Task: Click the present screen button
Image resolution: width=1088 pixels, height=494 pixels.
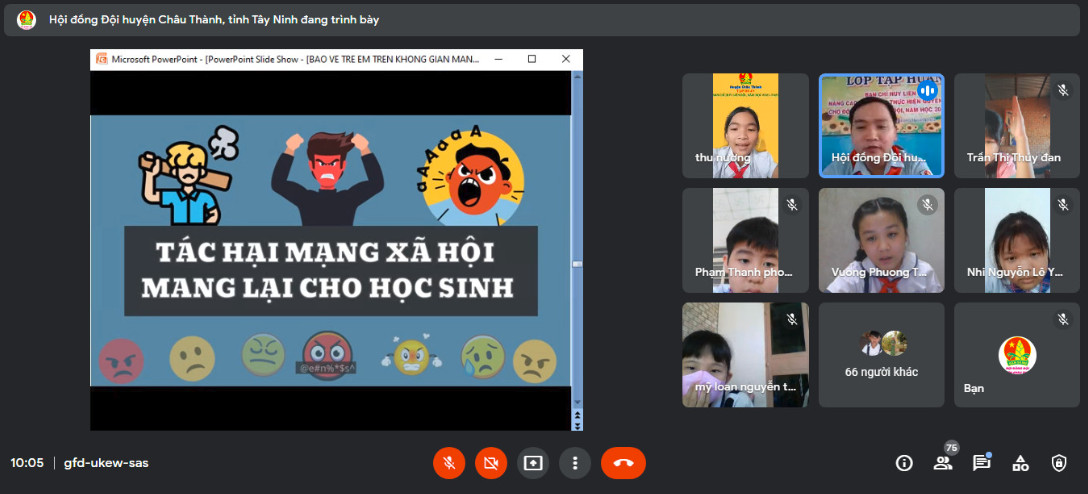Action: (533, 463)
